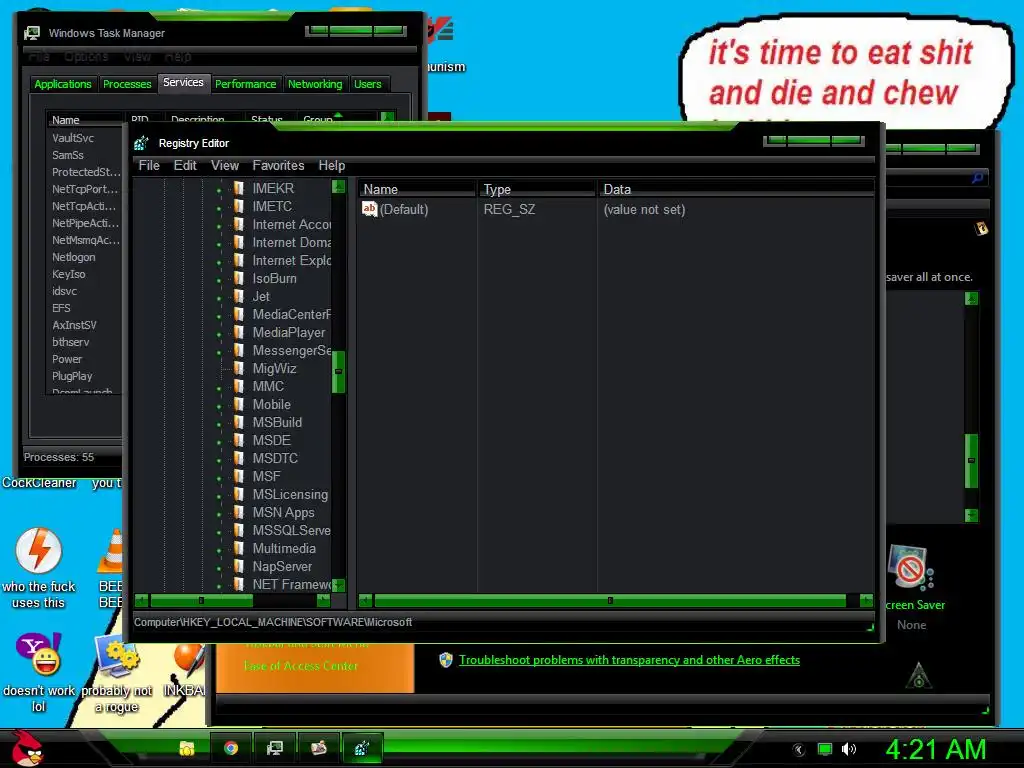The image size is (1024, 768).
Task: Click the registry tree horizontal scroll-right arrow
Action: click(323, 600)
